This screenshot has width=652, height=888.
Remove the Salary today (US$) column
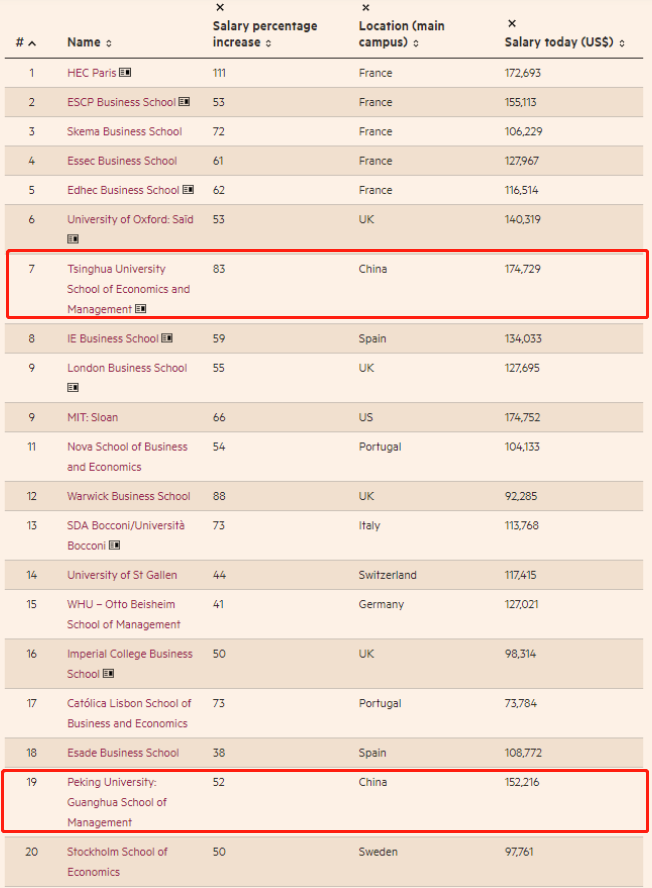click(x=512, y=23)
